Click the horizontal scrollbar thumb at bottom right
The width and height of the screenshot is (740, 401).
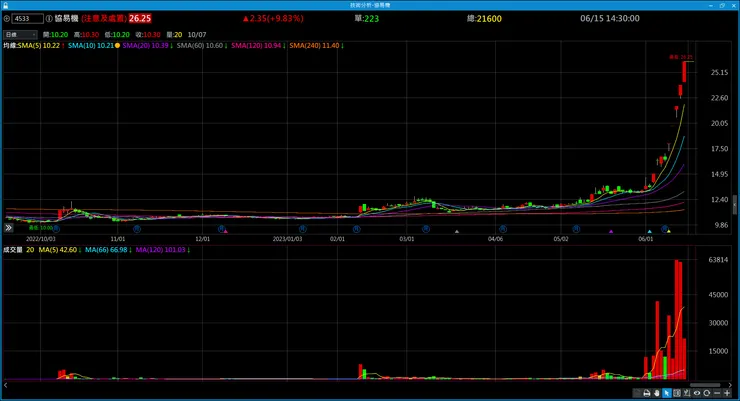coord(705,385)
